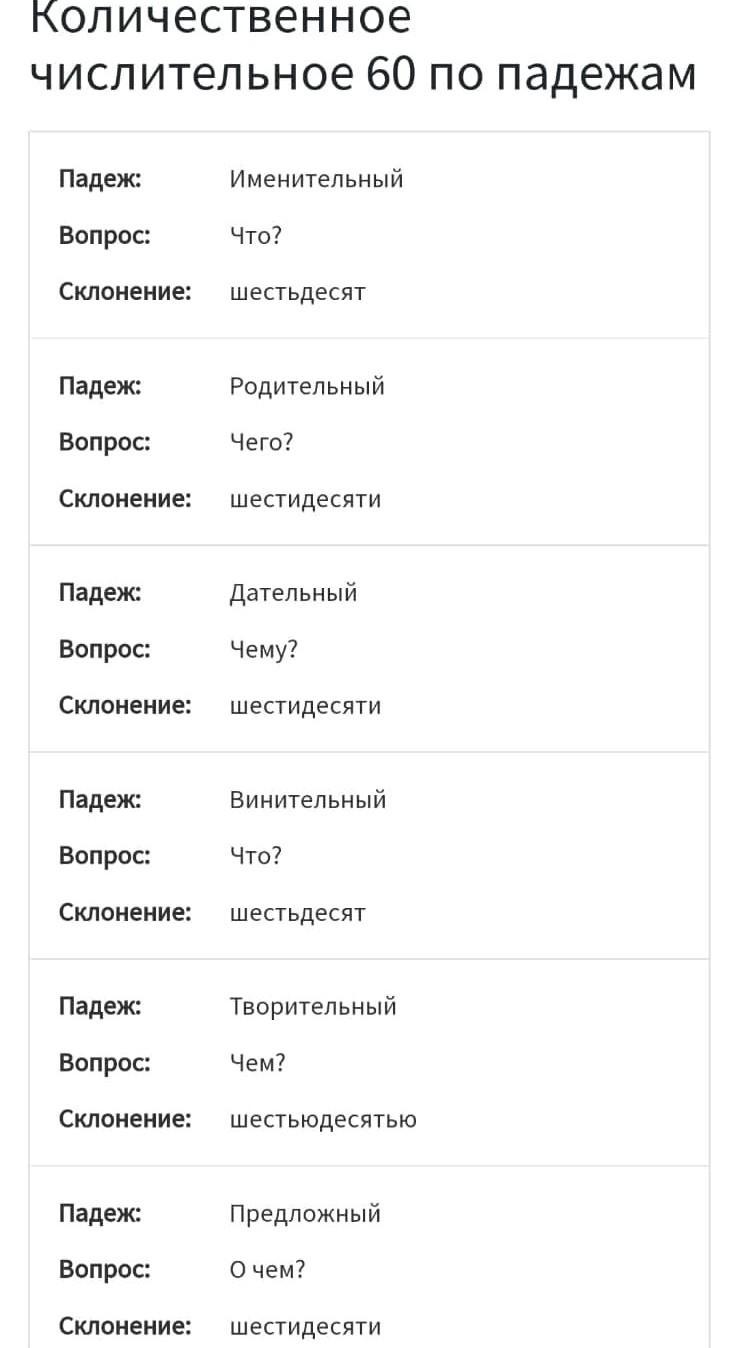Viewport: 738px width, 1348px height.
Task: Select the word form "шестьюдесятью"
Action: pyautogui.click(x=323, y=1120)
